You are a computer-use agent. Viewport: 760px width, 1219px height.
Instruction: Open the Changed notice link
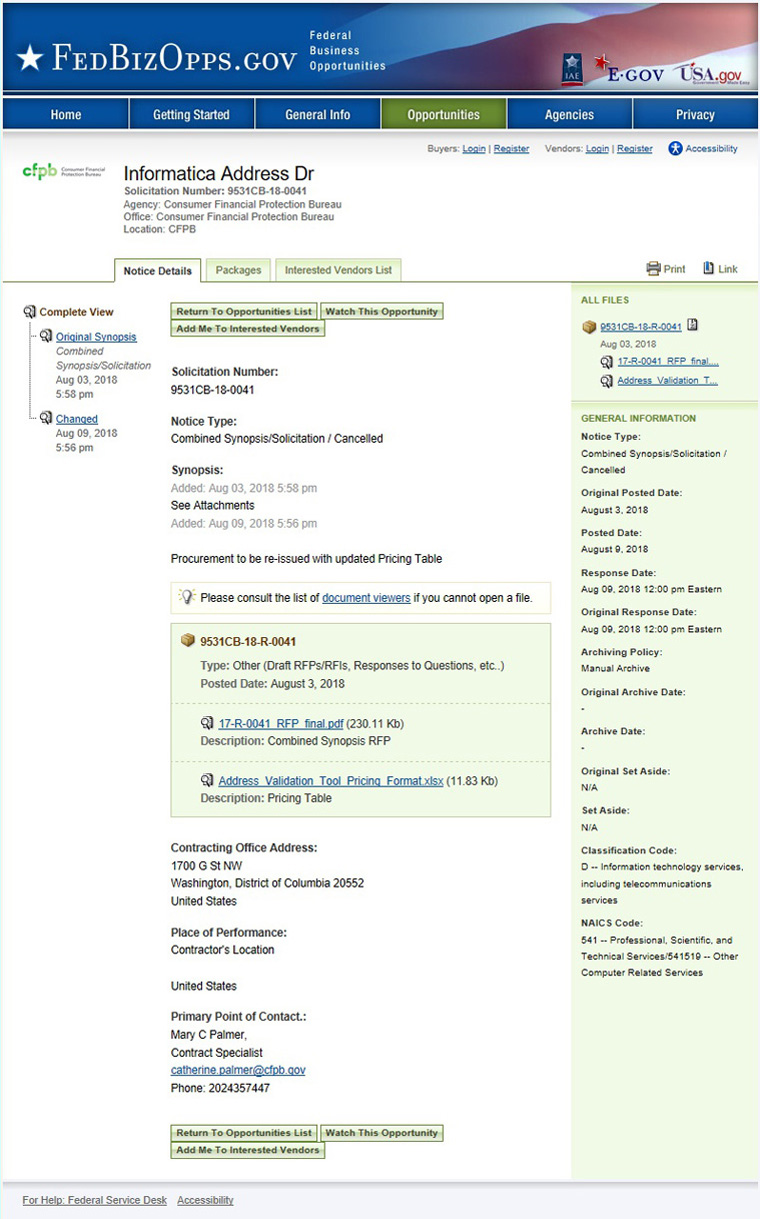point(77,419)
